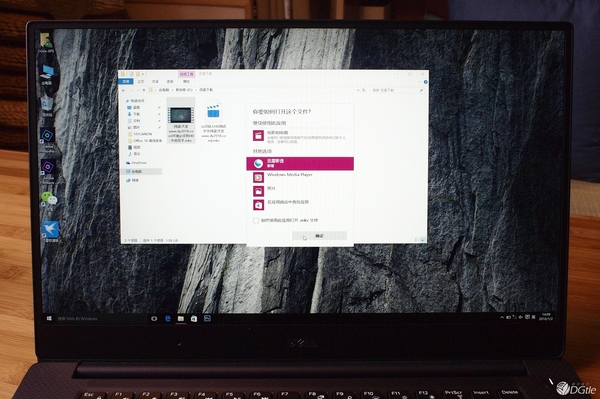Viewport: 600px width, 399px height.
Task: Switch to large icons view in status bar
Action: pyautogui.click(x=422, y=239)
